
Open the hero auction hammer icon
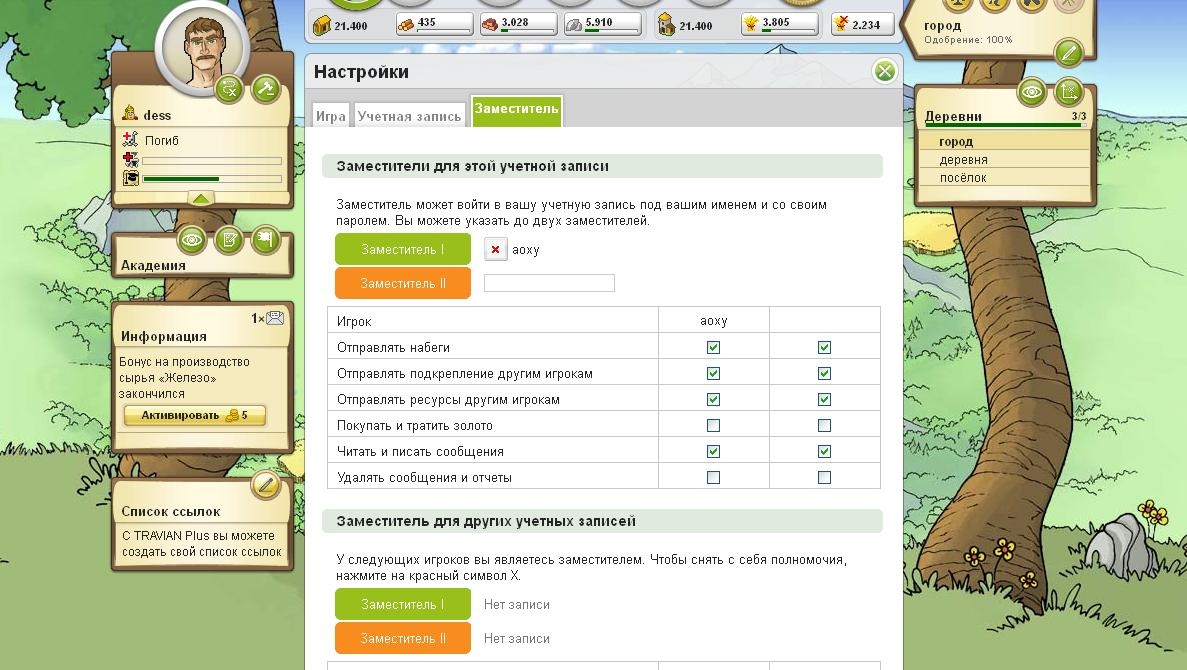265,89
